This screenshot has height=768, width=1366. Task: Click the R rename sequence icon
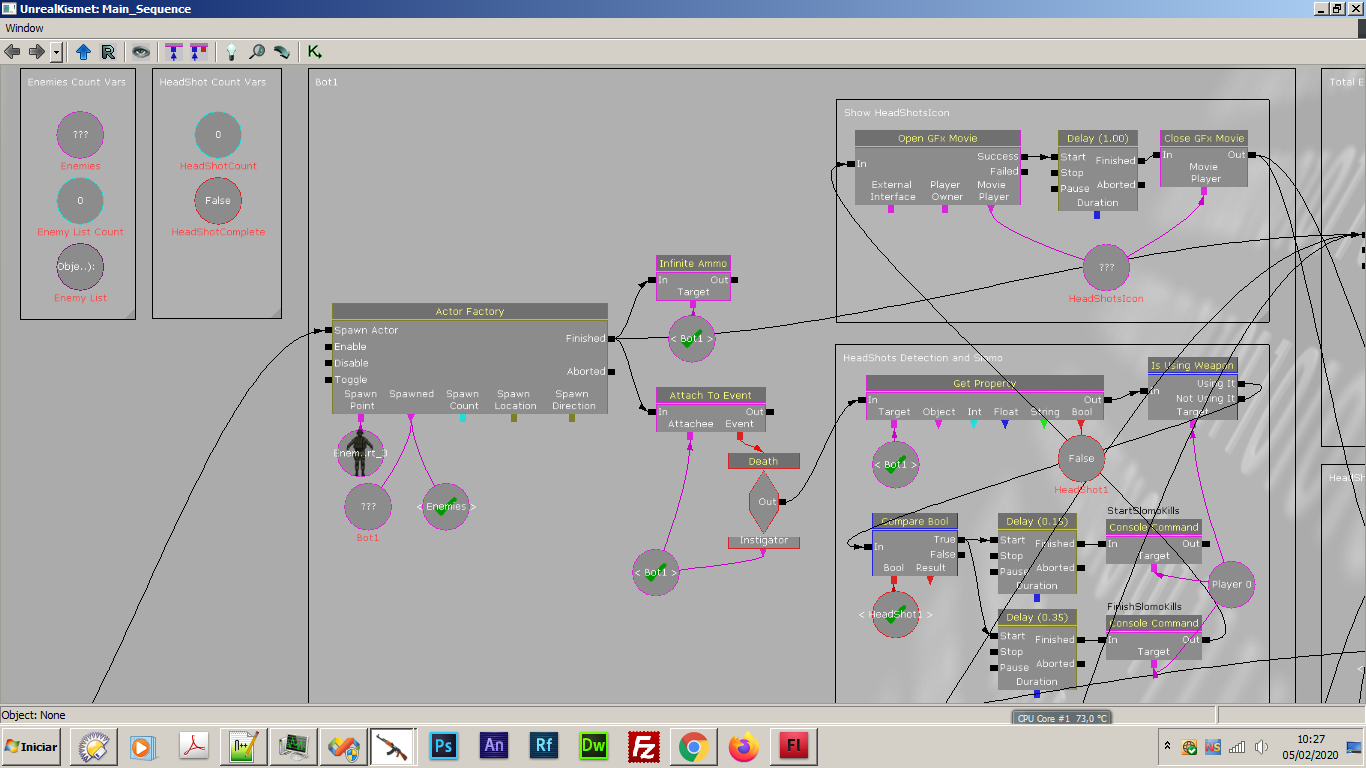(108, 51)
